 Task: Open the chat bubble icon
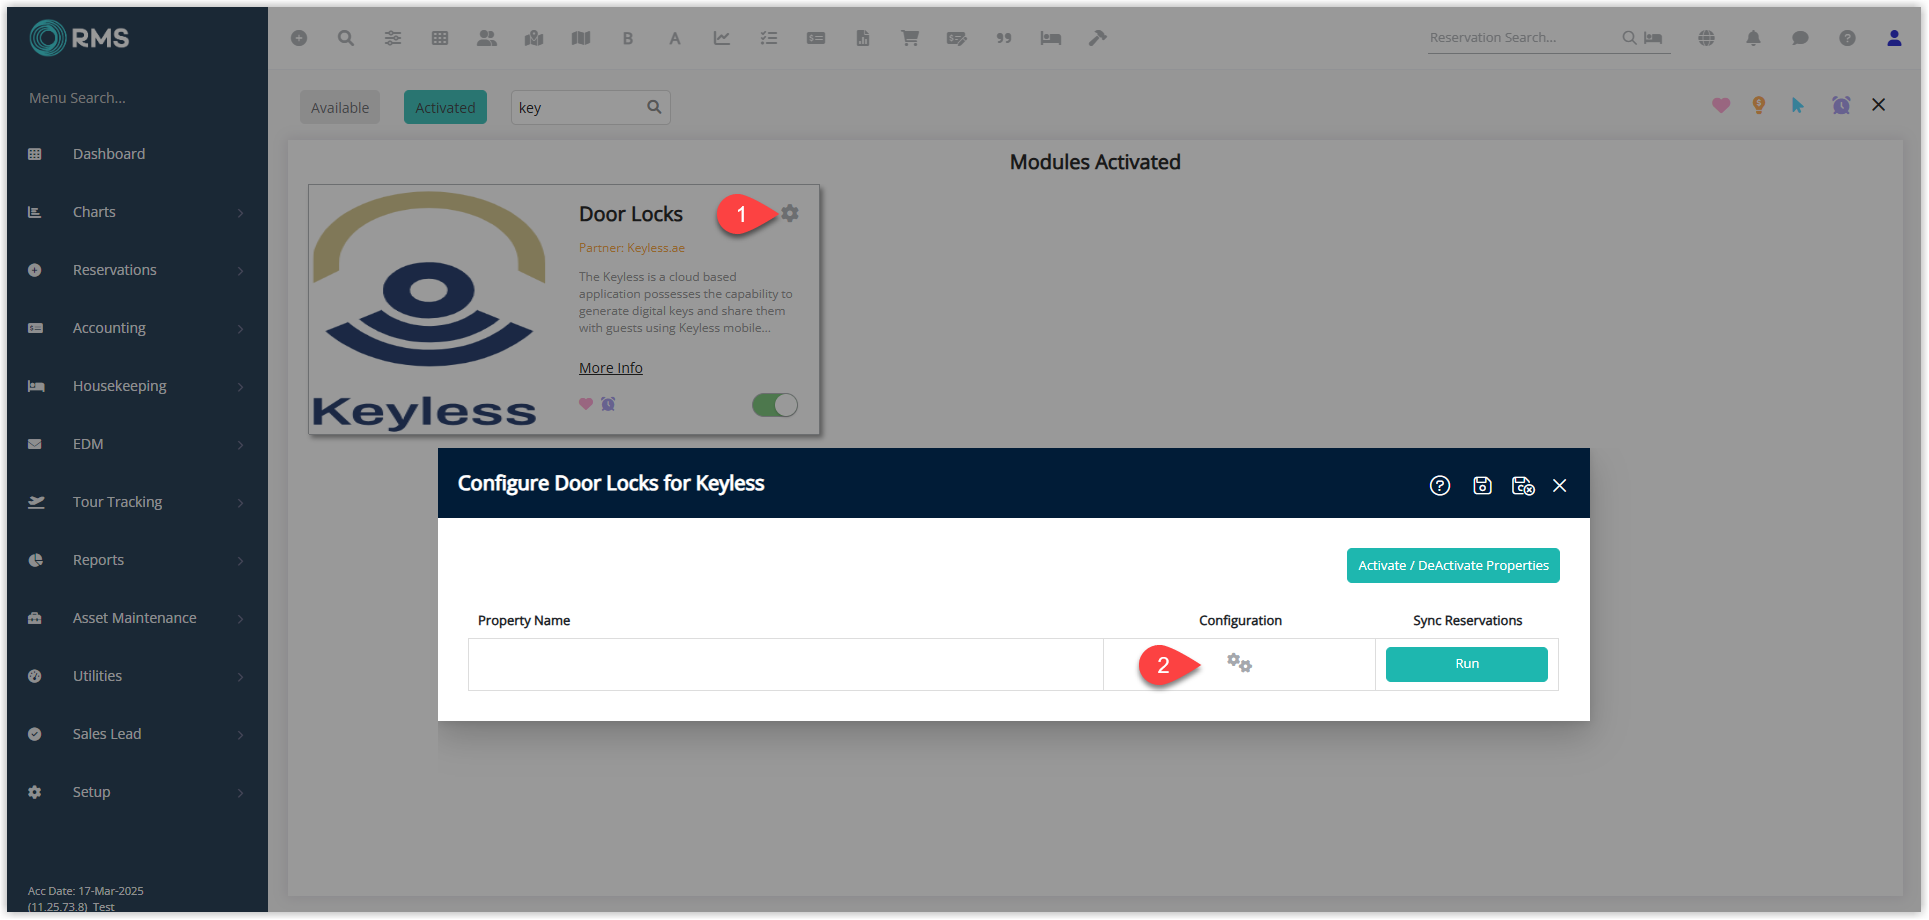point(1801,38)
